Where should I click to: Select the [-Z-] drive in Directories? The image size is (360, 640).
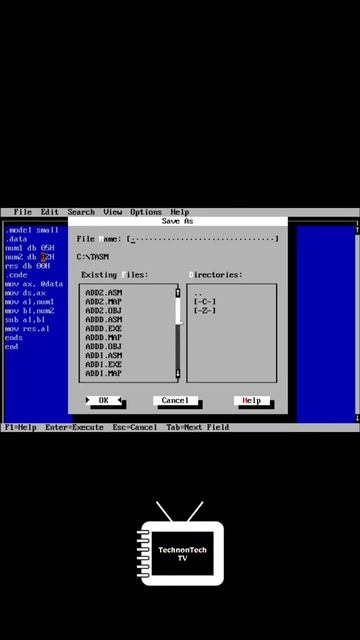pos(205,311)
